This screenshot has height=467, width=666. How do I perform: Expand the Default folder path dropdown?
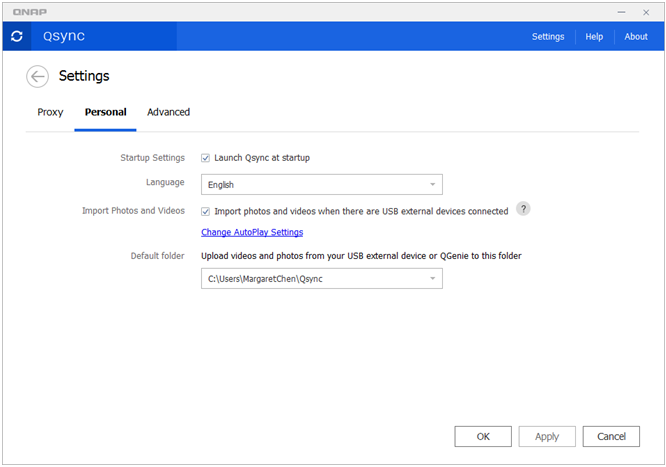tap(322, 279)
